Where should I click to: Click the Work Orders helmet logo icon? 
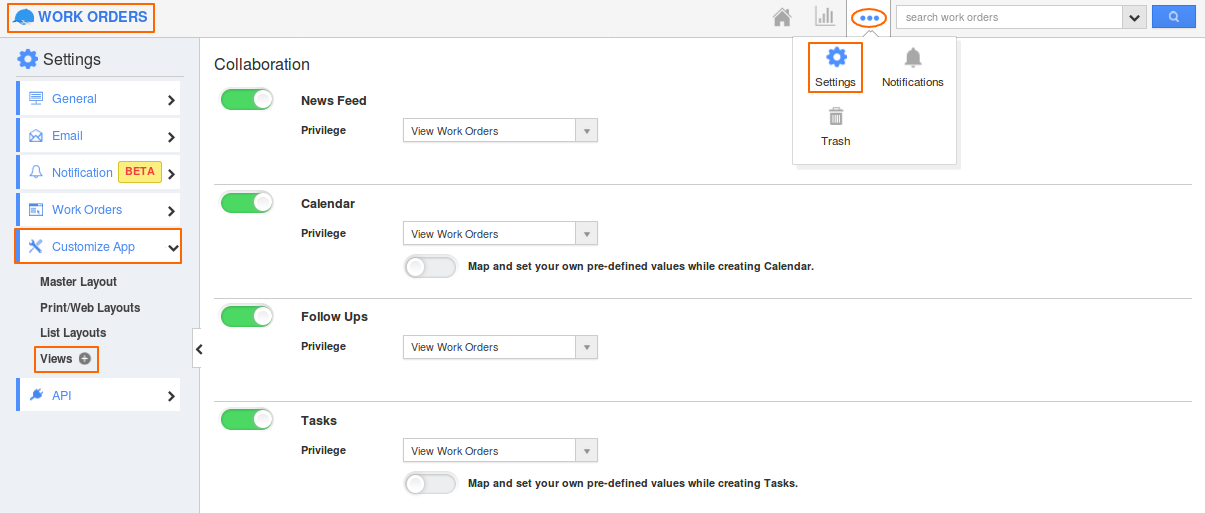click(x=24, y=17)
